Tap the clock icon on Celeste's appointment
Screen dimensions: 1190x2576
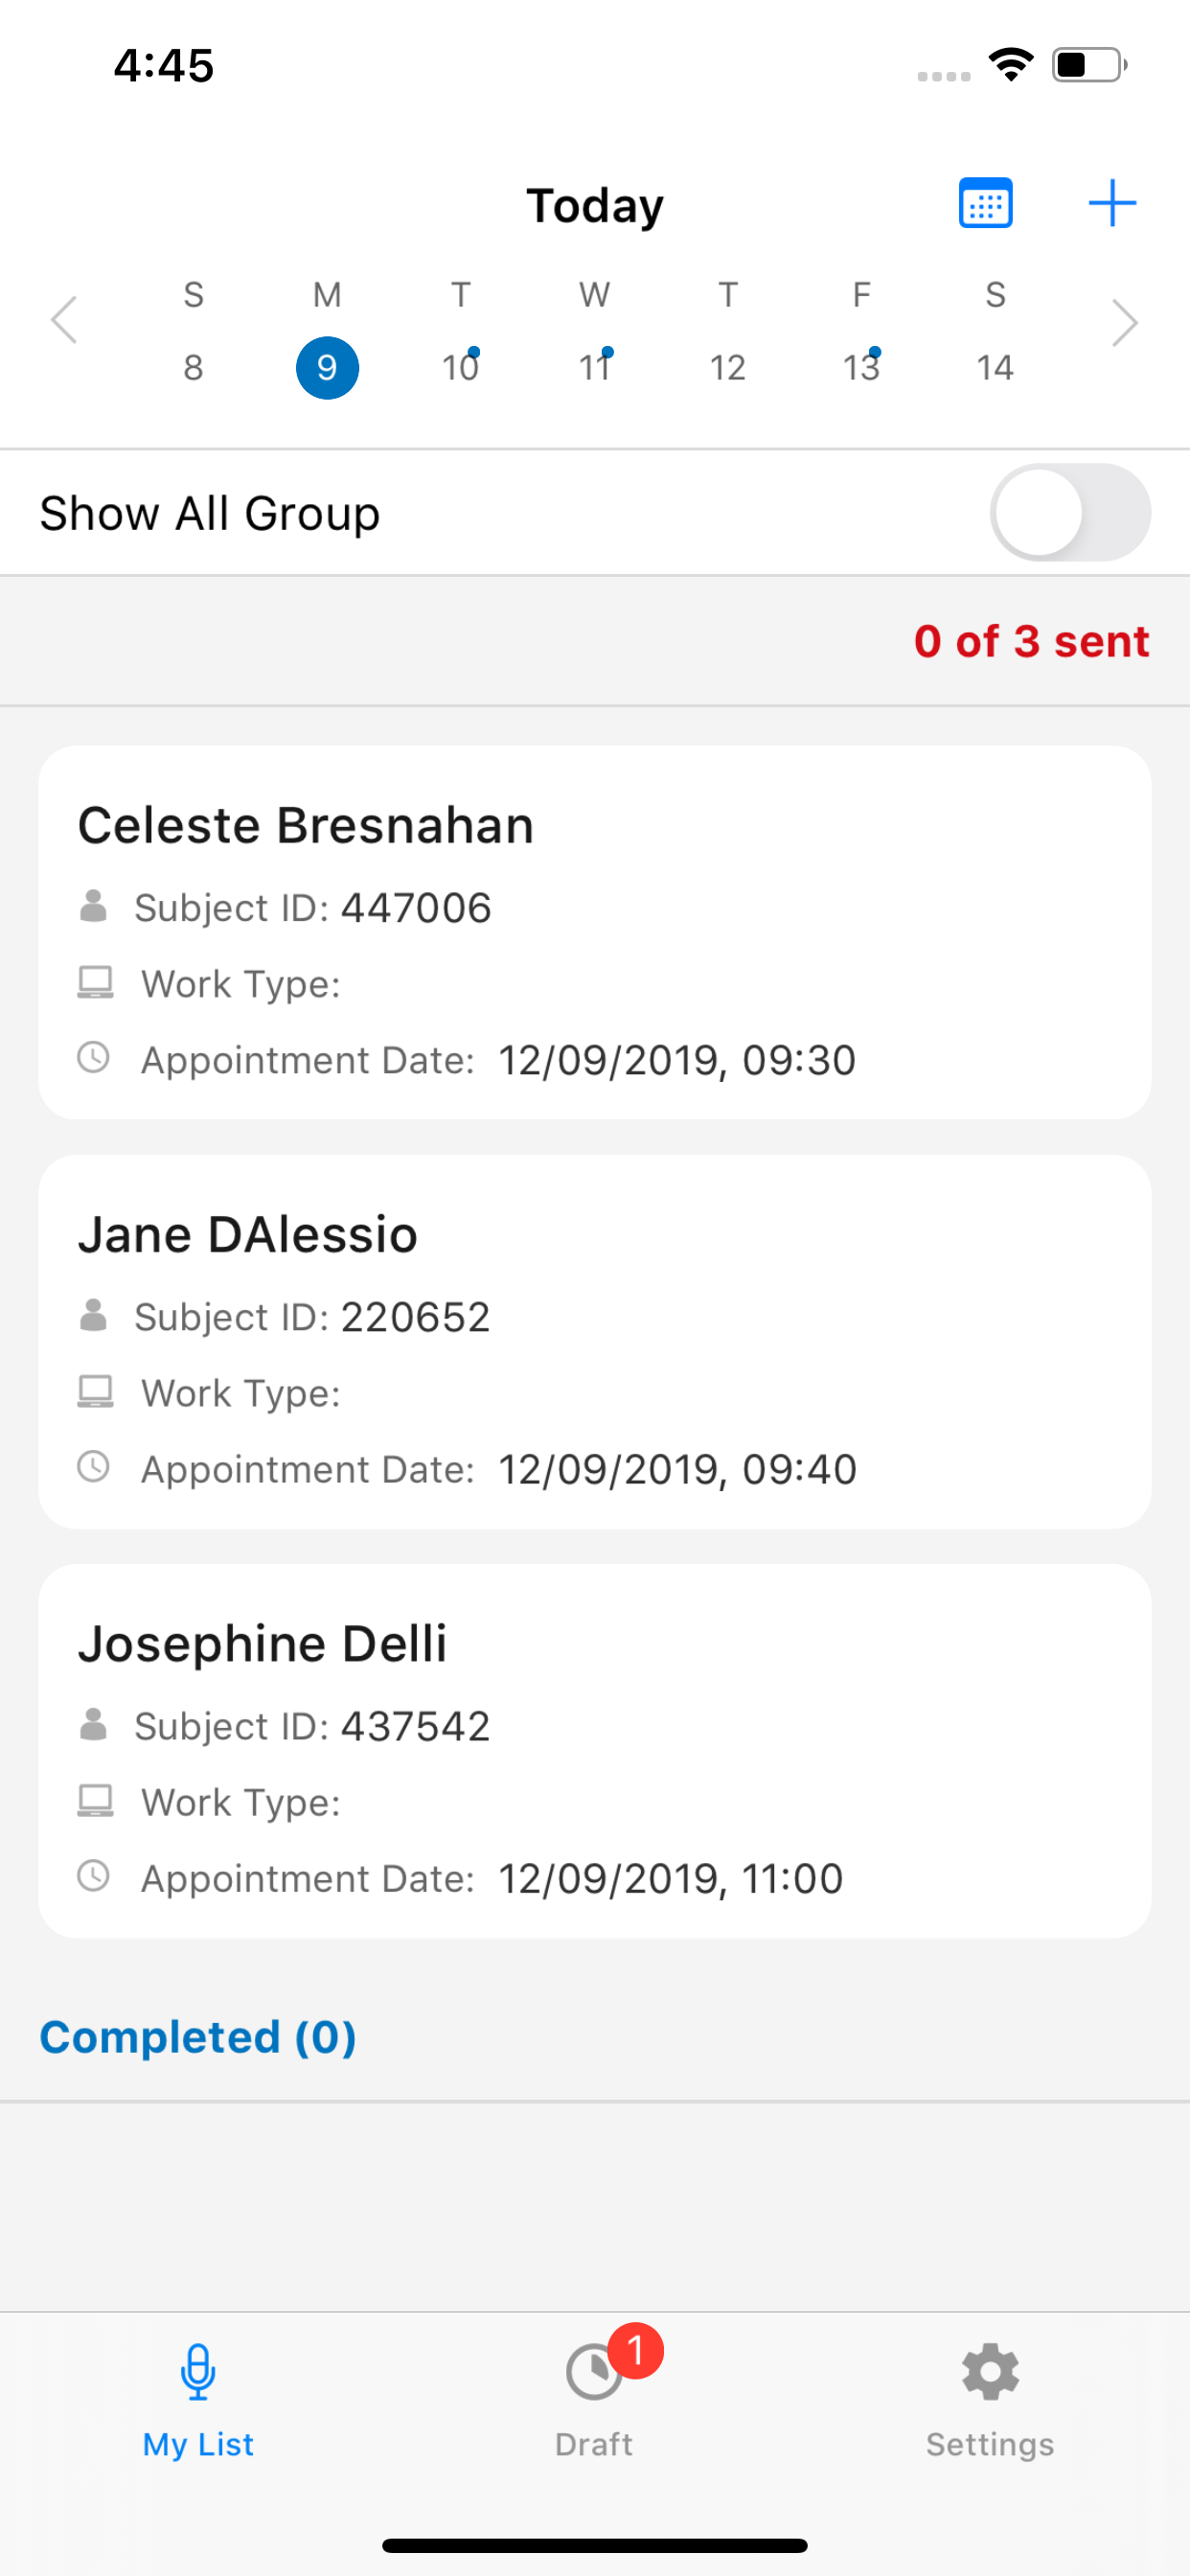point(94,1058)
